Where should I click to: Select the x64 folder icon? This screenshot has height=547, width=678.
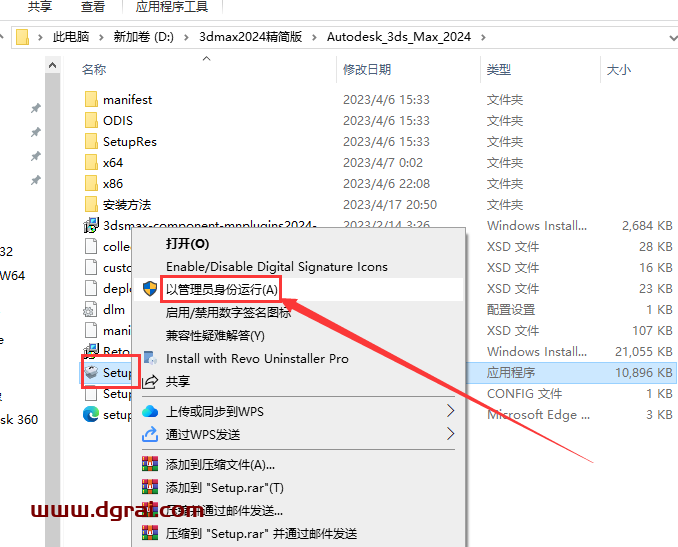(x=91, y=163)
